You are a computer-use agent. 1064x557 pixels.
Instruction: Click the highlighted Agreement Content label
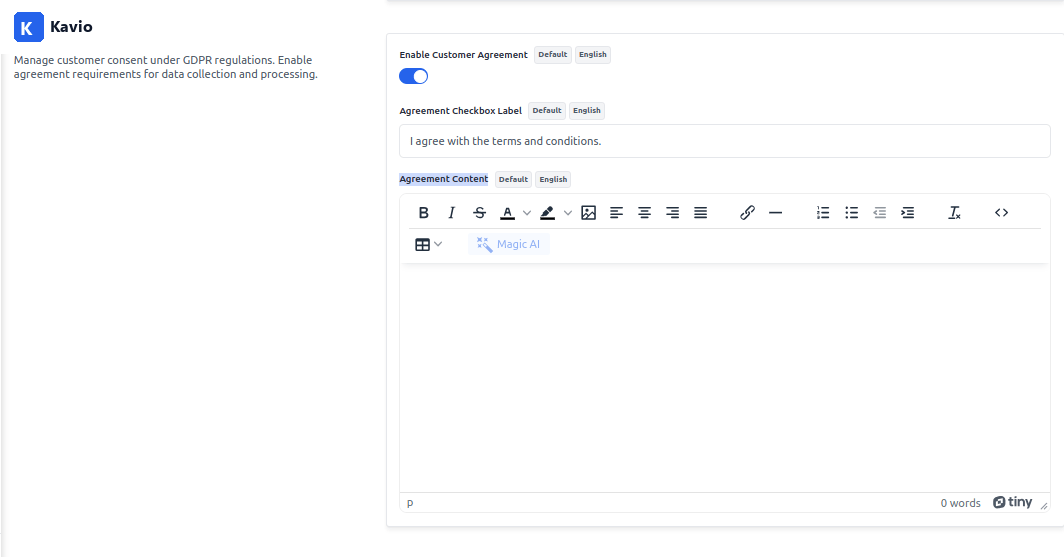point(443,179)
